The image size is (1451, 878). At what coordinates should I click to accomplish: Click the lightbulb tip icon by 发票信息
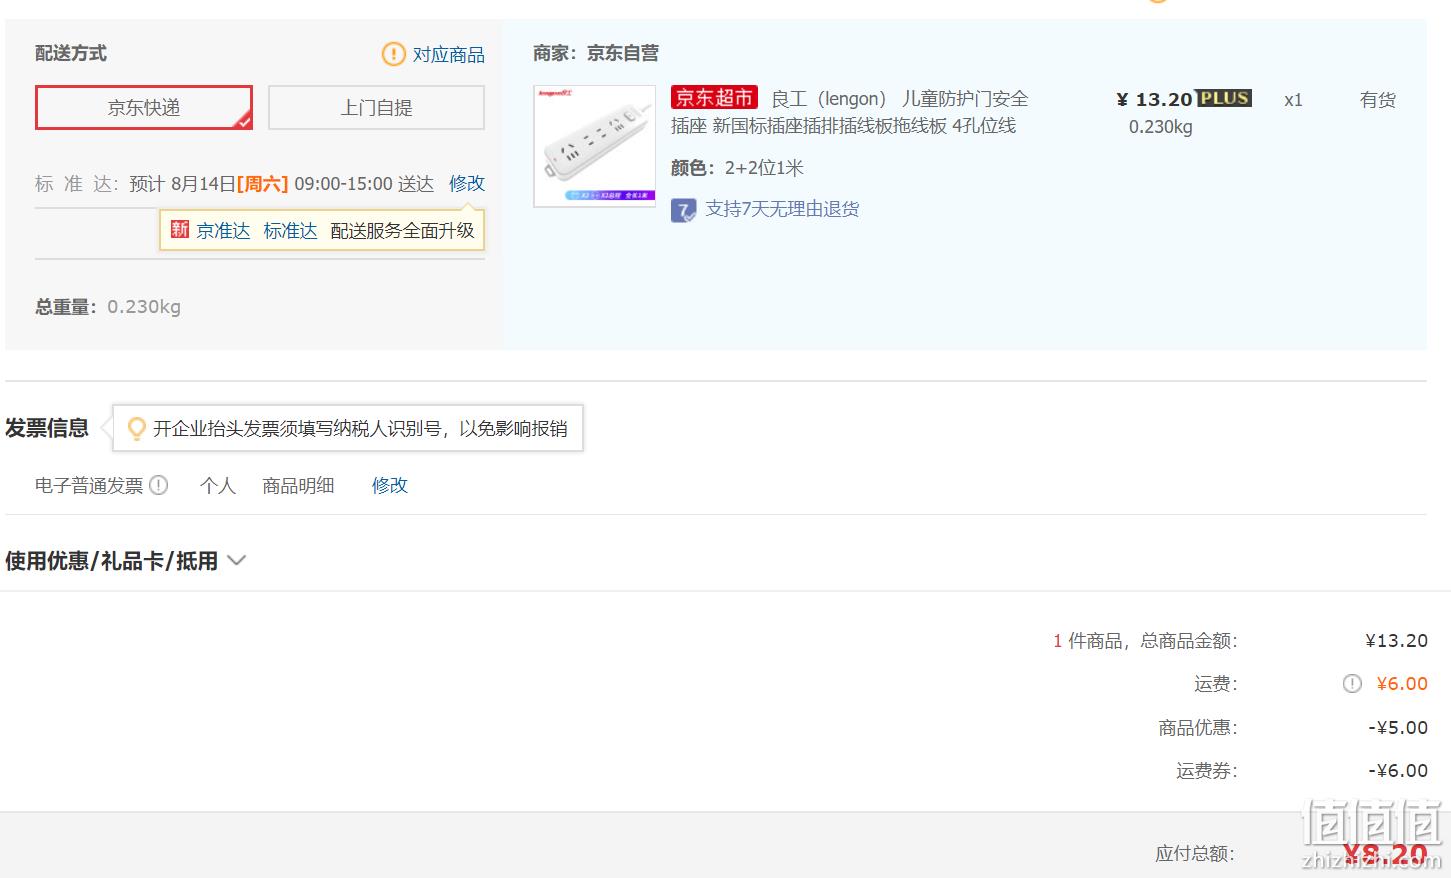pyautogui.click(x=137, y=428)
